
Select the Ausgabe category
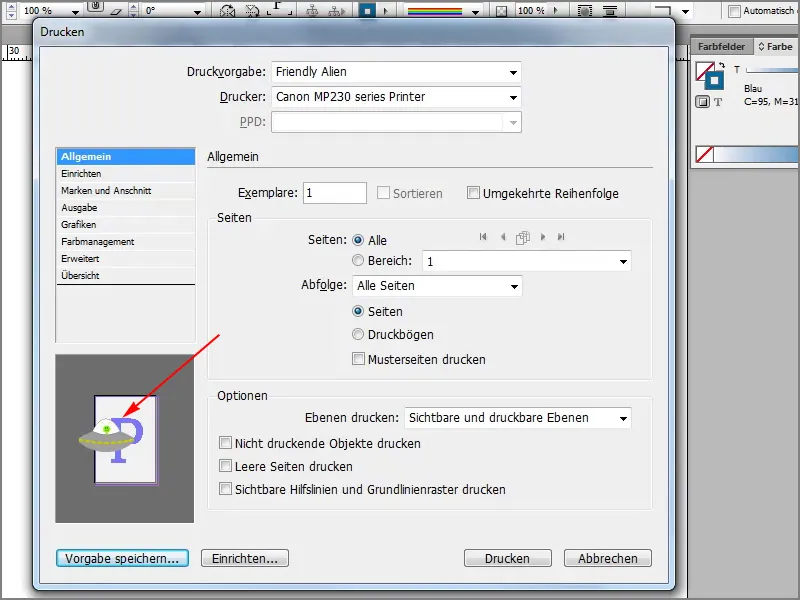point(126,208)
